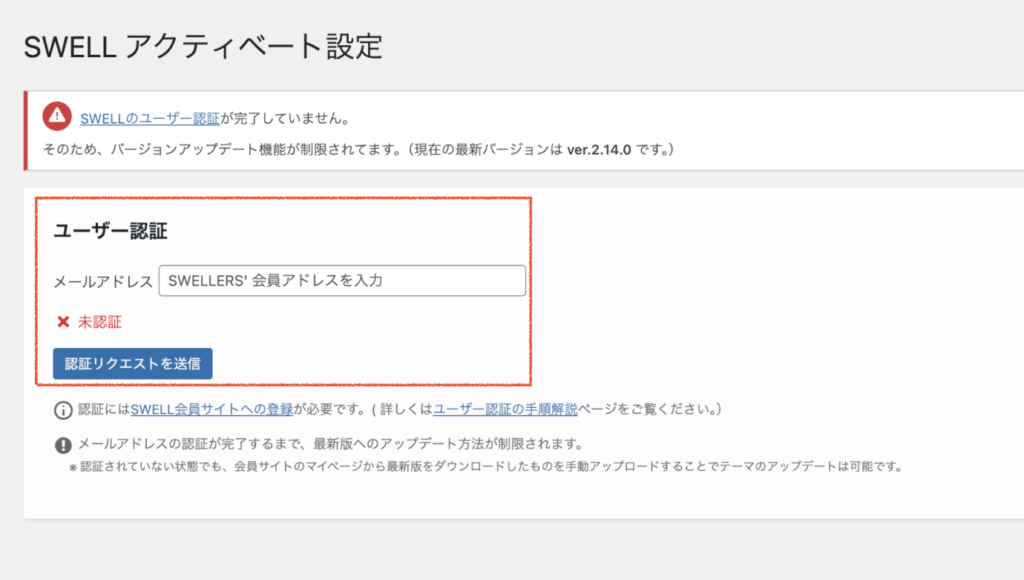Open the SWELLのユーザー認証 link
This screenshot has height=580, width=1024.
(150, 118)
